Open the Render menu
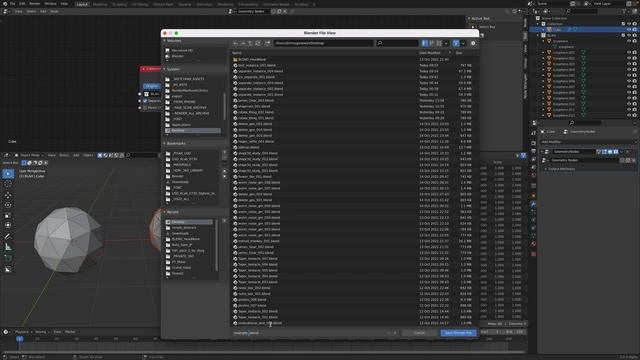This screenshot has height=360, width=640. pyautogui.click(x=35, y=4)
